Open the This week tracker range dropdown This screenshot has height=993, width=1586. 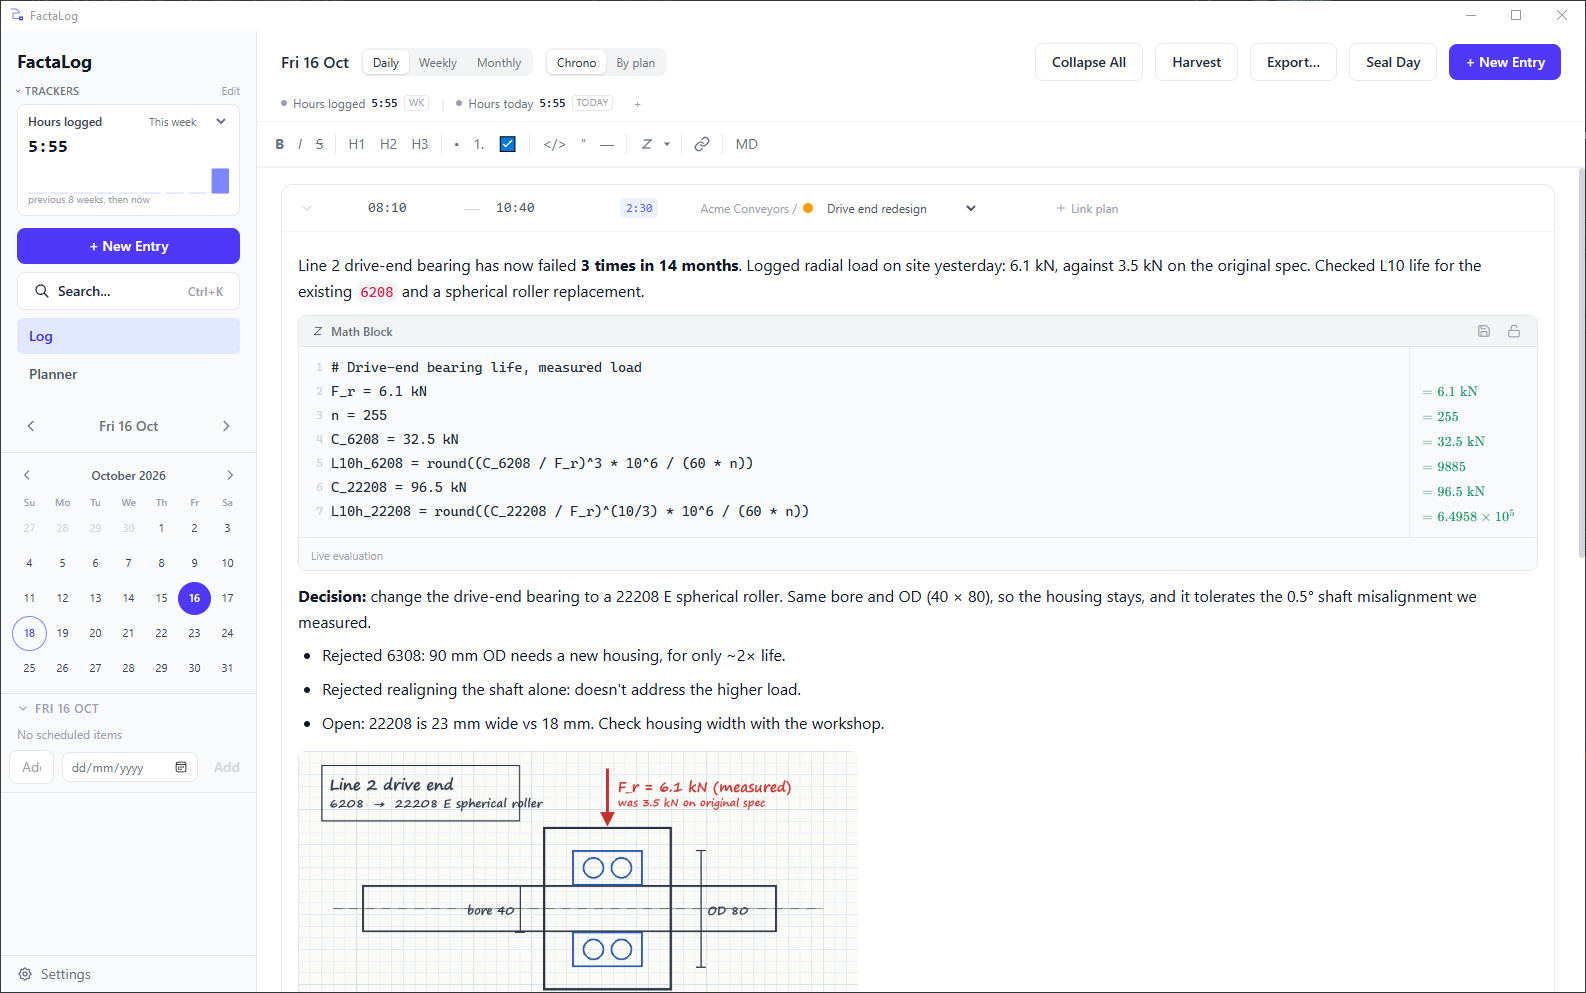point(187,122)
